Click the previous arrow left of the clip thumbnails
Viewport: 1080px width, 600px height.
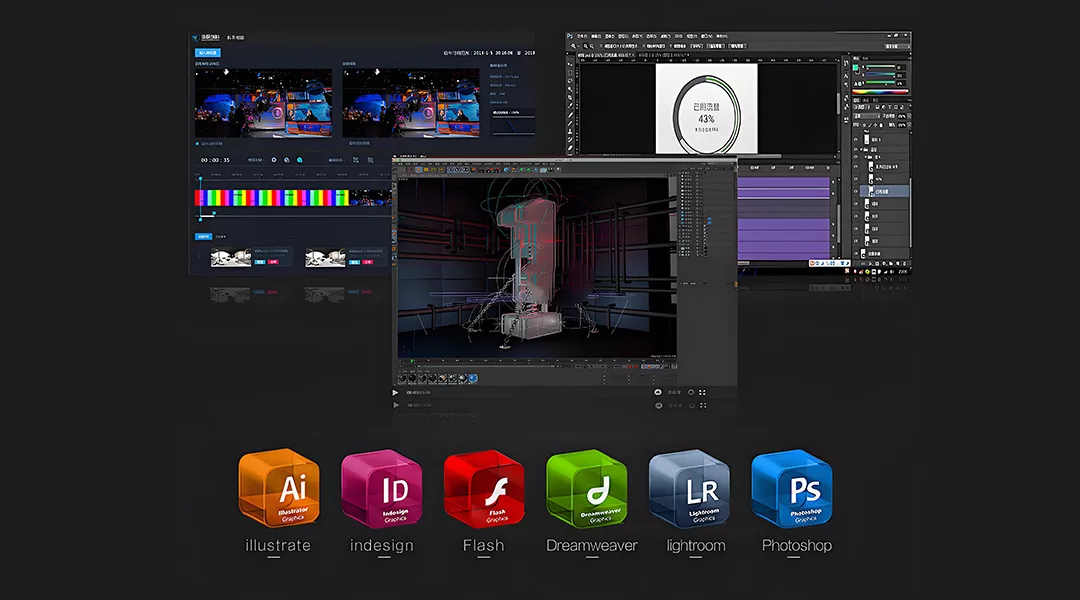pos(199,256)
